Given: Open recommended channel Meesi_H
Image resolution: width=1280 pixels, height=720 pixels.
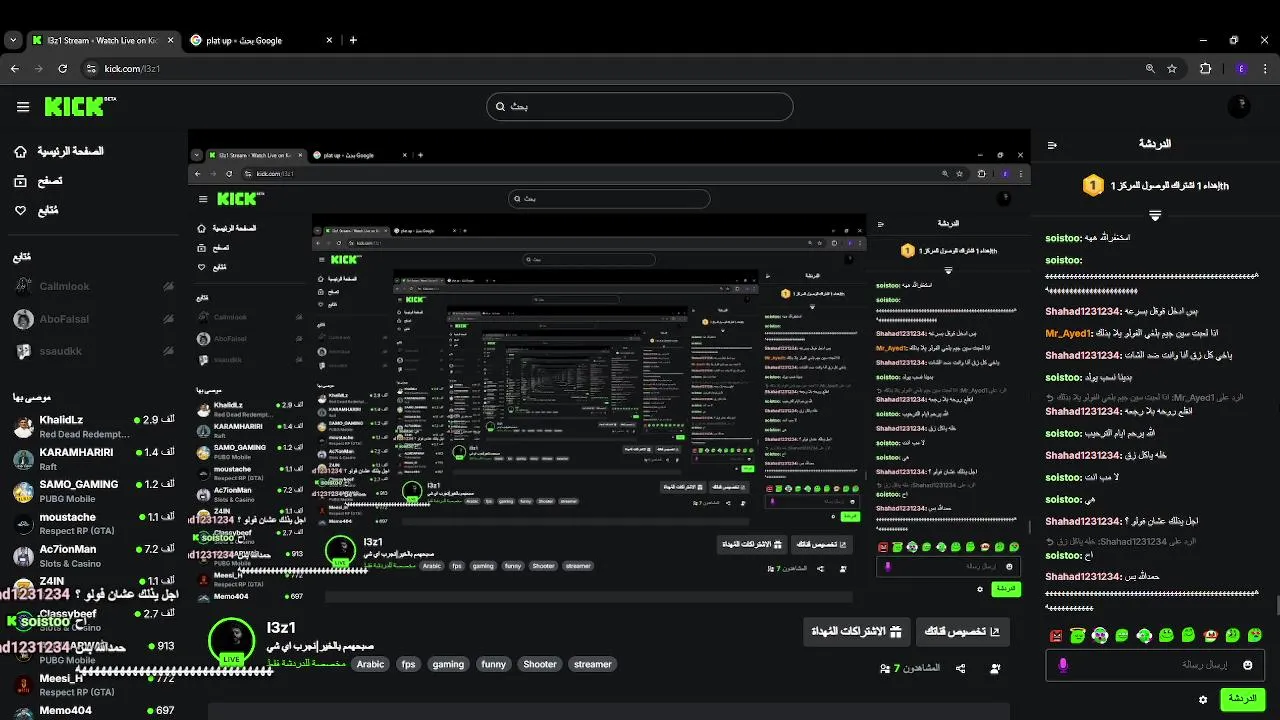Looking at the screenshot, I should [x=95, y=684].
